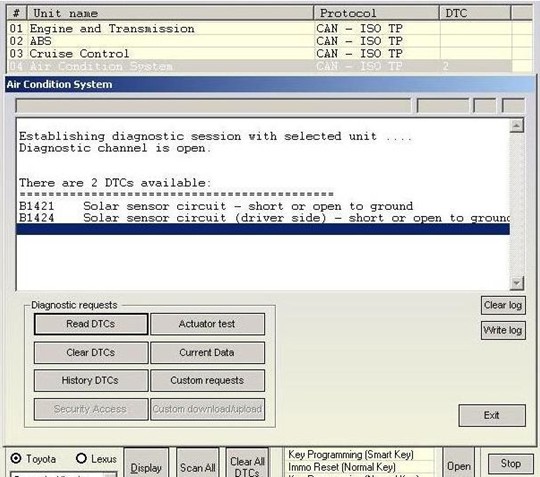Viewport: 540px width, 477px height.
Task: Select the Lexus radio button
Action: (81, 458)
